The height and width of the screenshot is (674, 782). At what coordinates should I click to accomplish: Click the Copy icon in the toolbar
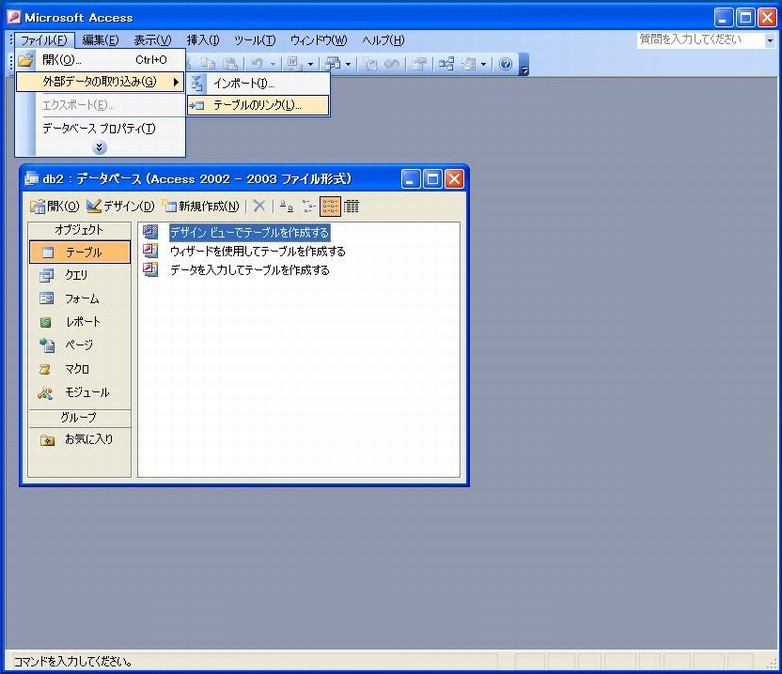(x=208, y=64)
